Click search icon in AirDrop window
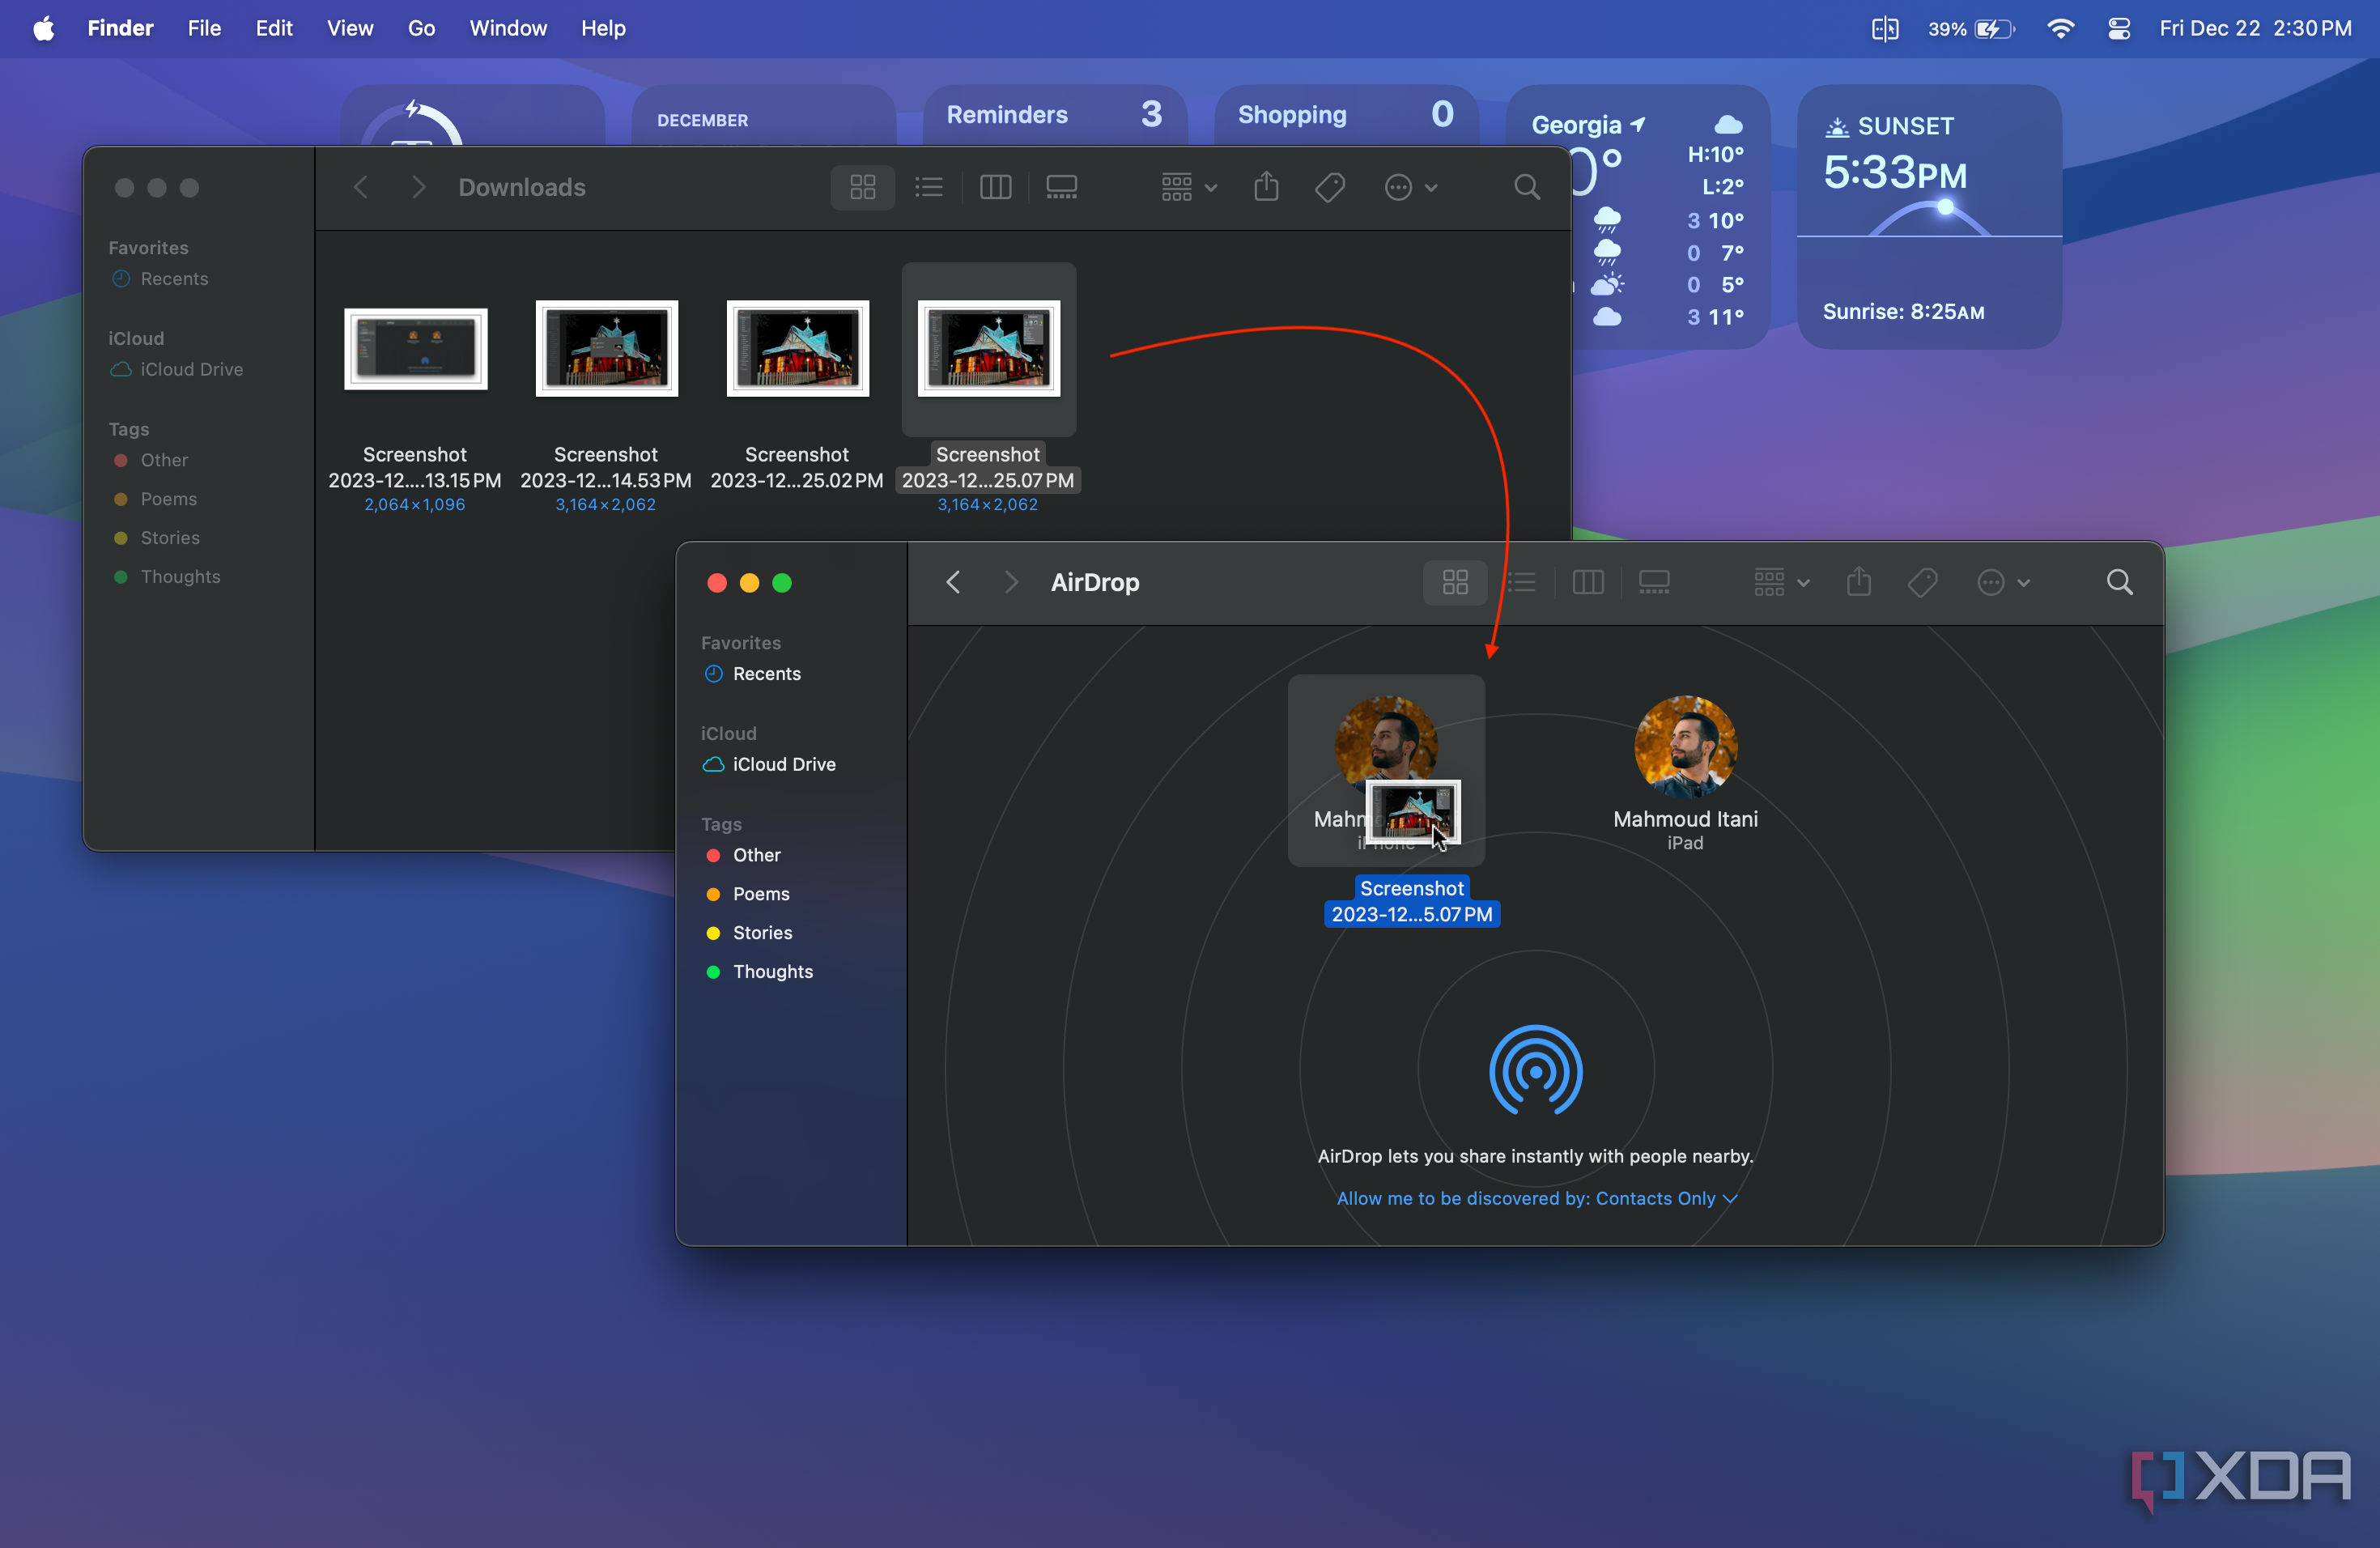This screenshot has height=1548, width=2380. (x=2119, y=582)
